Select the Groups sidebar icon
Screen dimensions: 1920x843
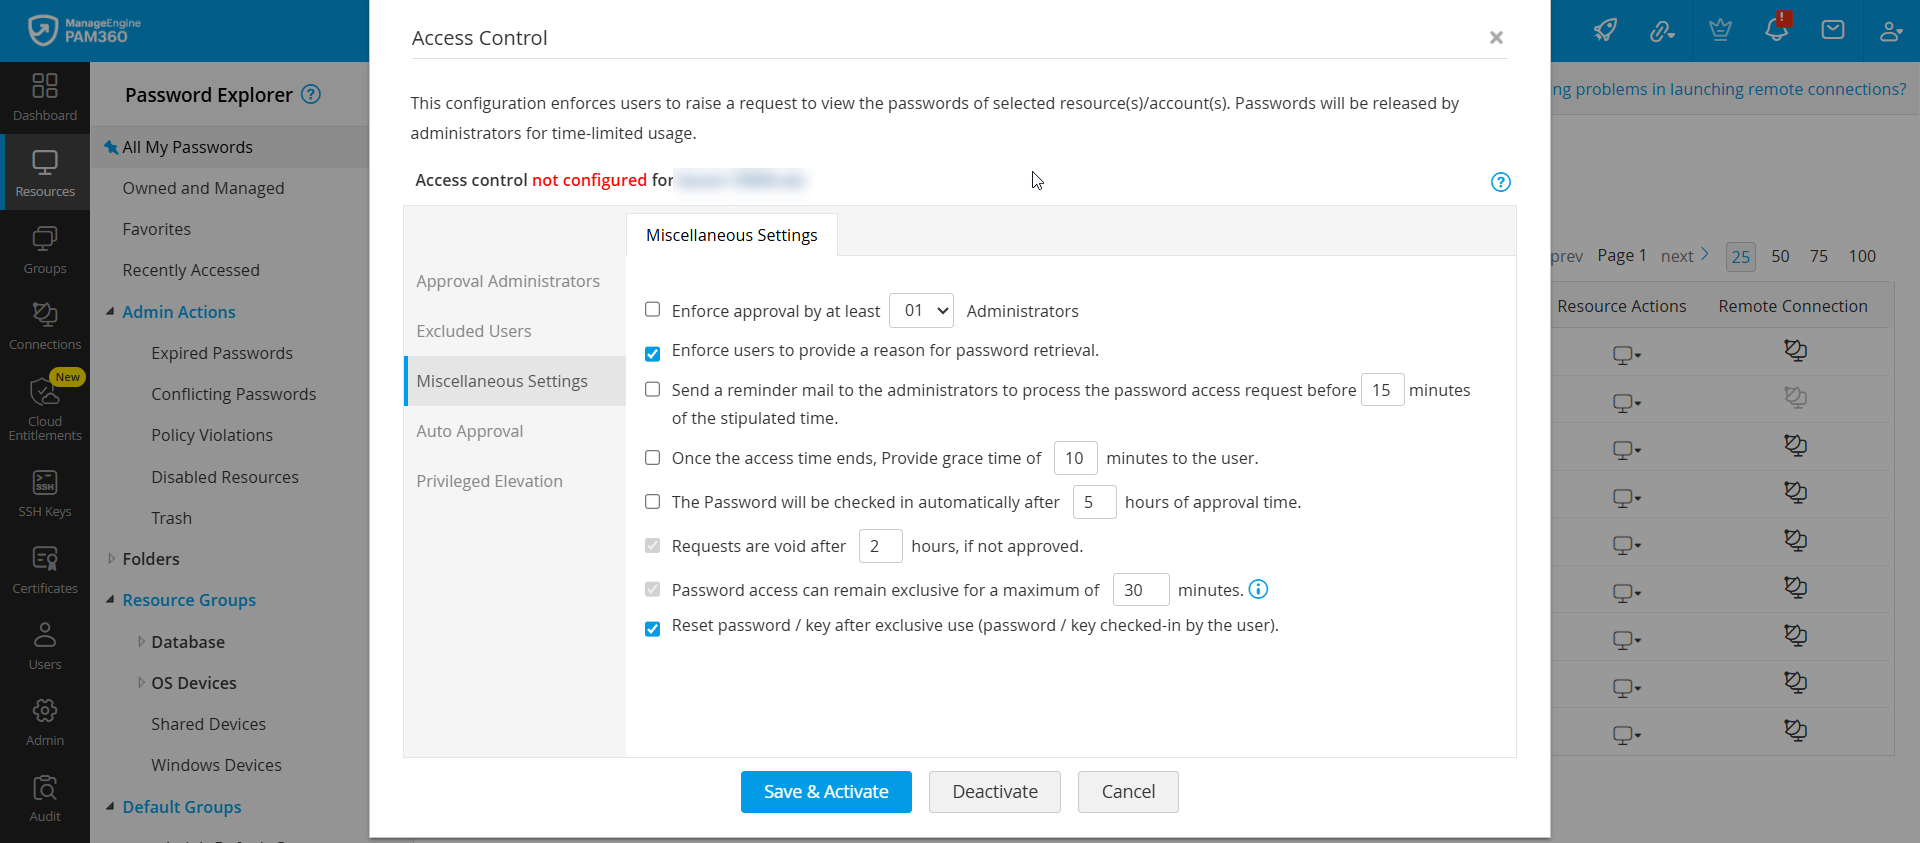tap(44, 248)
